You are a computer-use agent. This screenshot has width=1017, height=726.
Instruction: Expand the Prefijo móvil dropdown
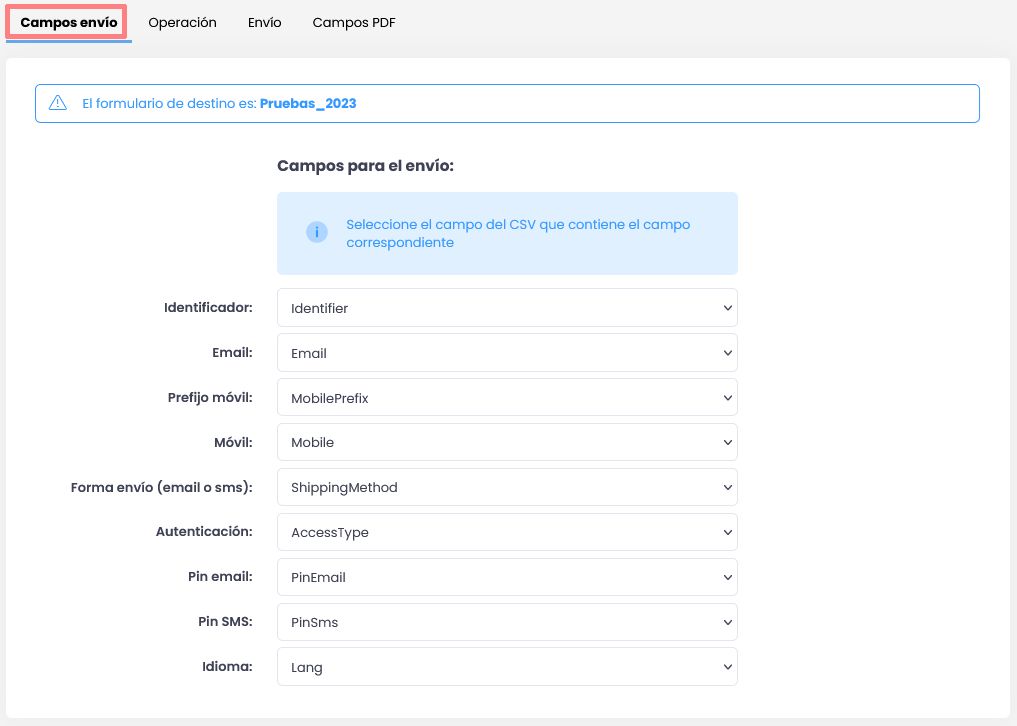click(x=507, y=398)
